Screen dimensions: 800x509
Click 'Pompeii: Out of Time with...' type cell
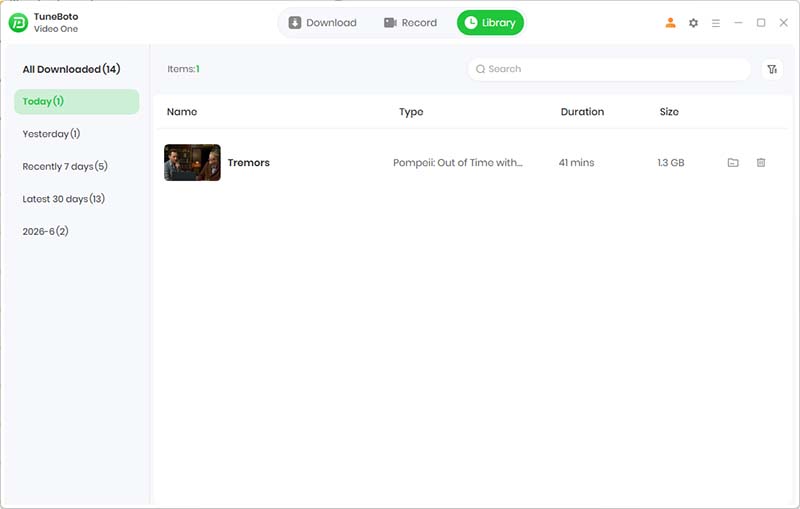(x=458, y=163)
